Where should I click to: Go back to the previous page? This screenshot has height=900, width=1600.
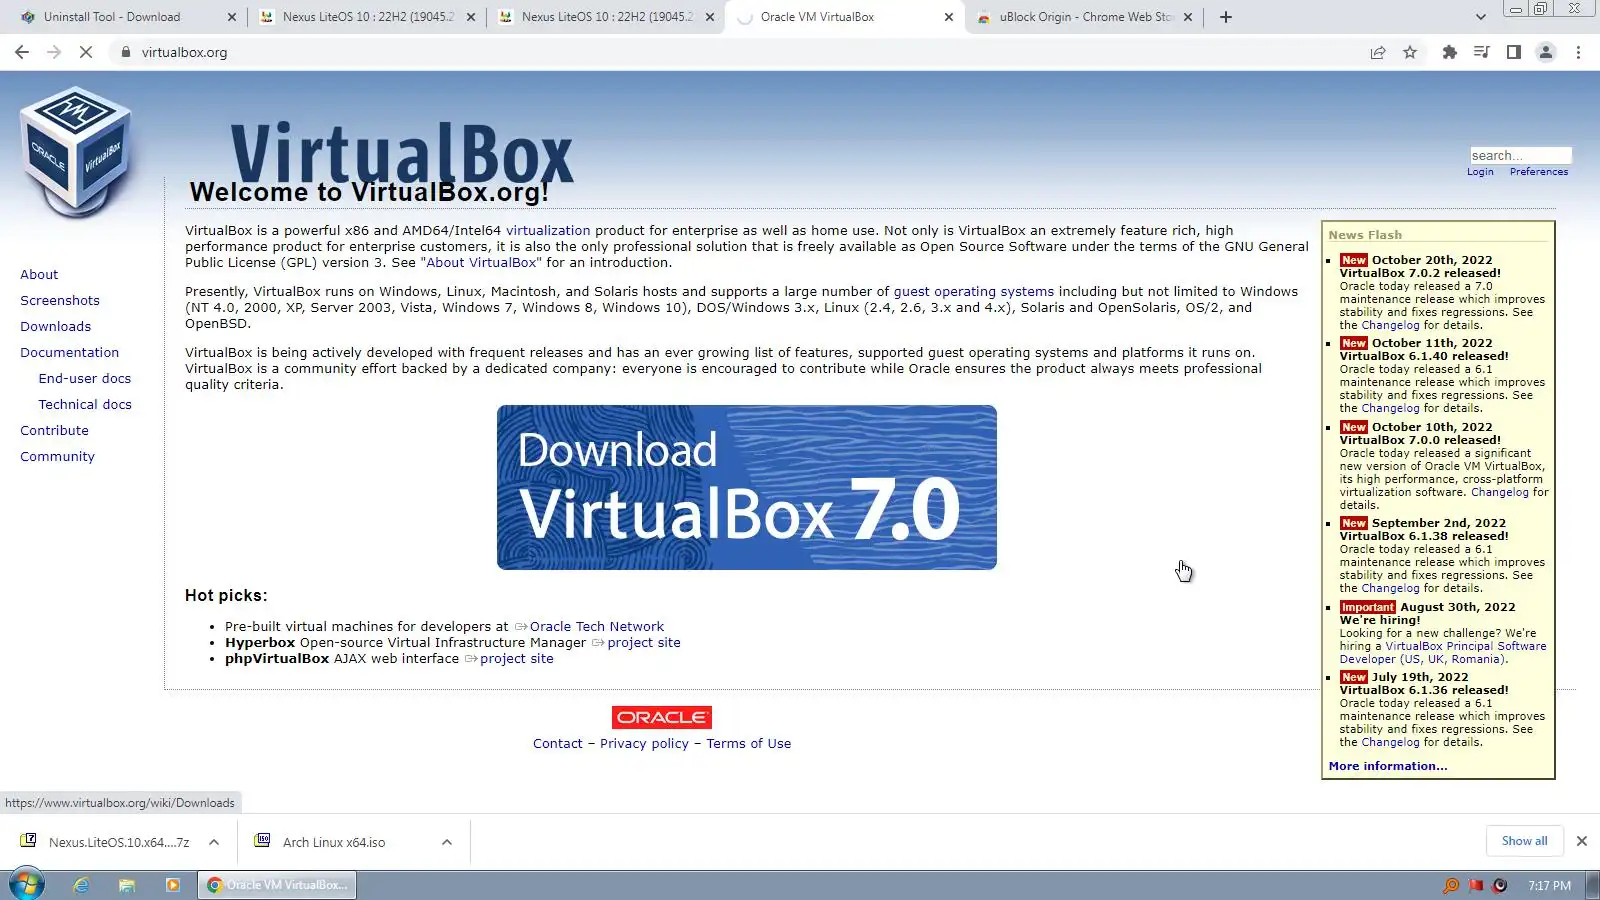click(x=21, y=52)
